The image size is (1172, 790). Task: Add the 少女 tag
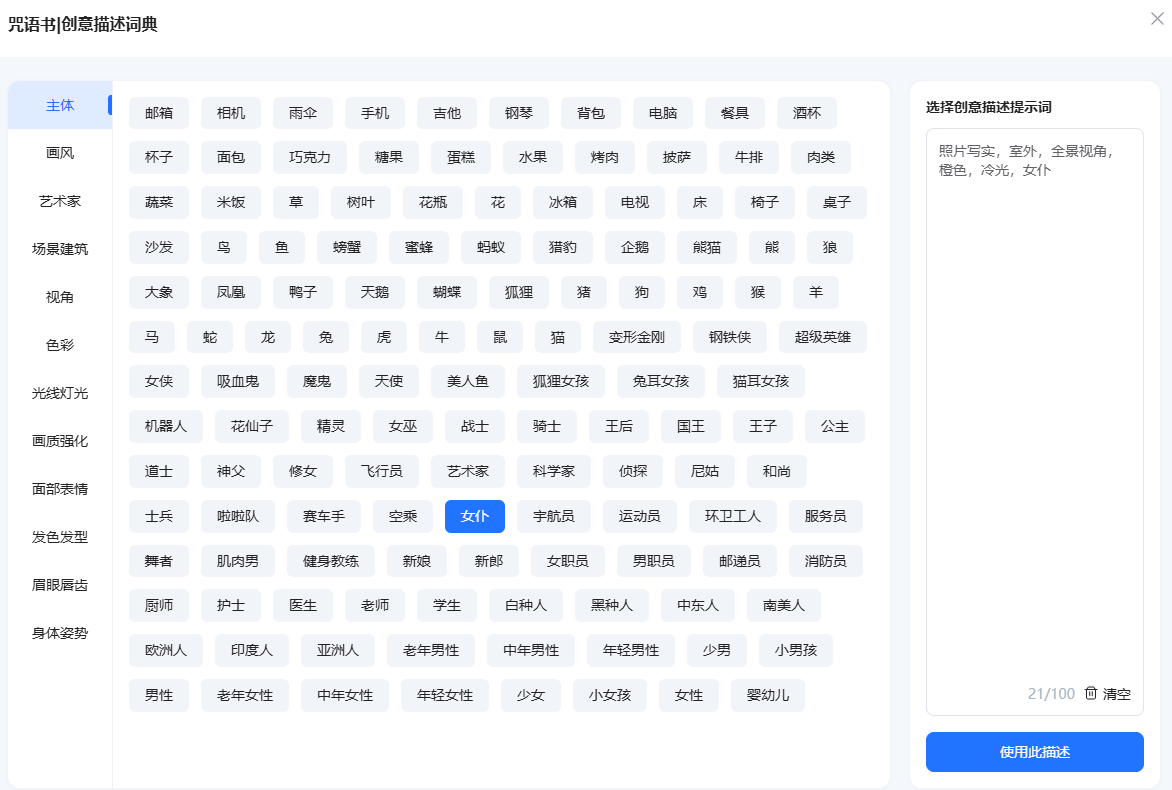pos(531,695)
